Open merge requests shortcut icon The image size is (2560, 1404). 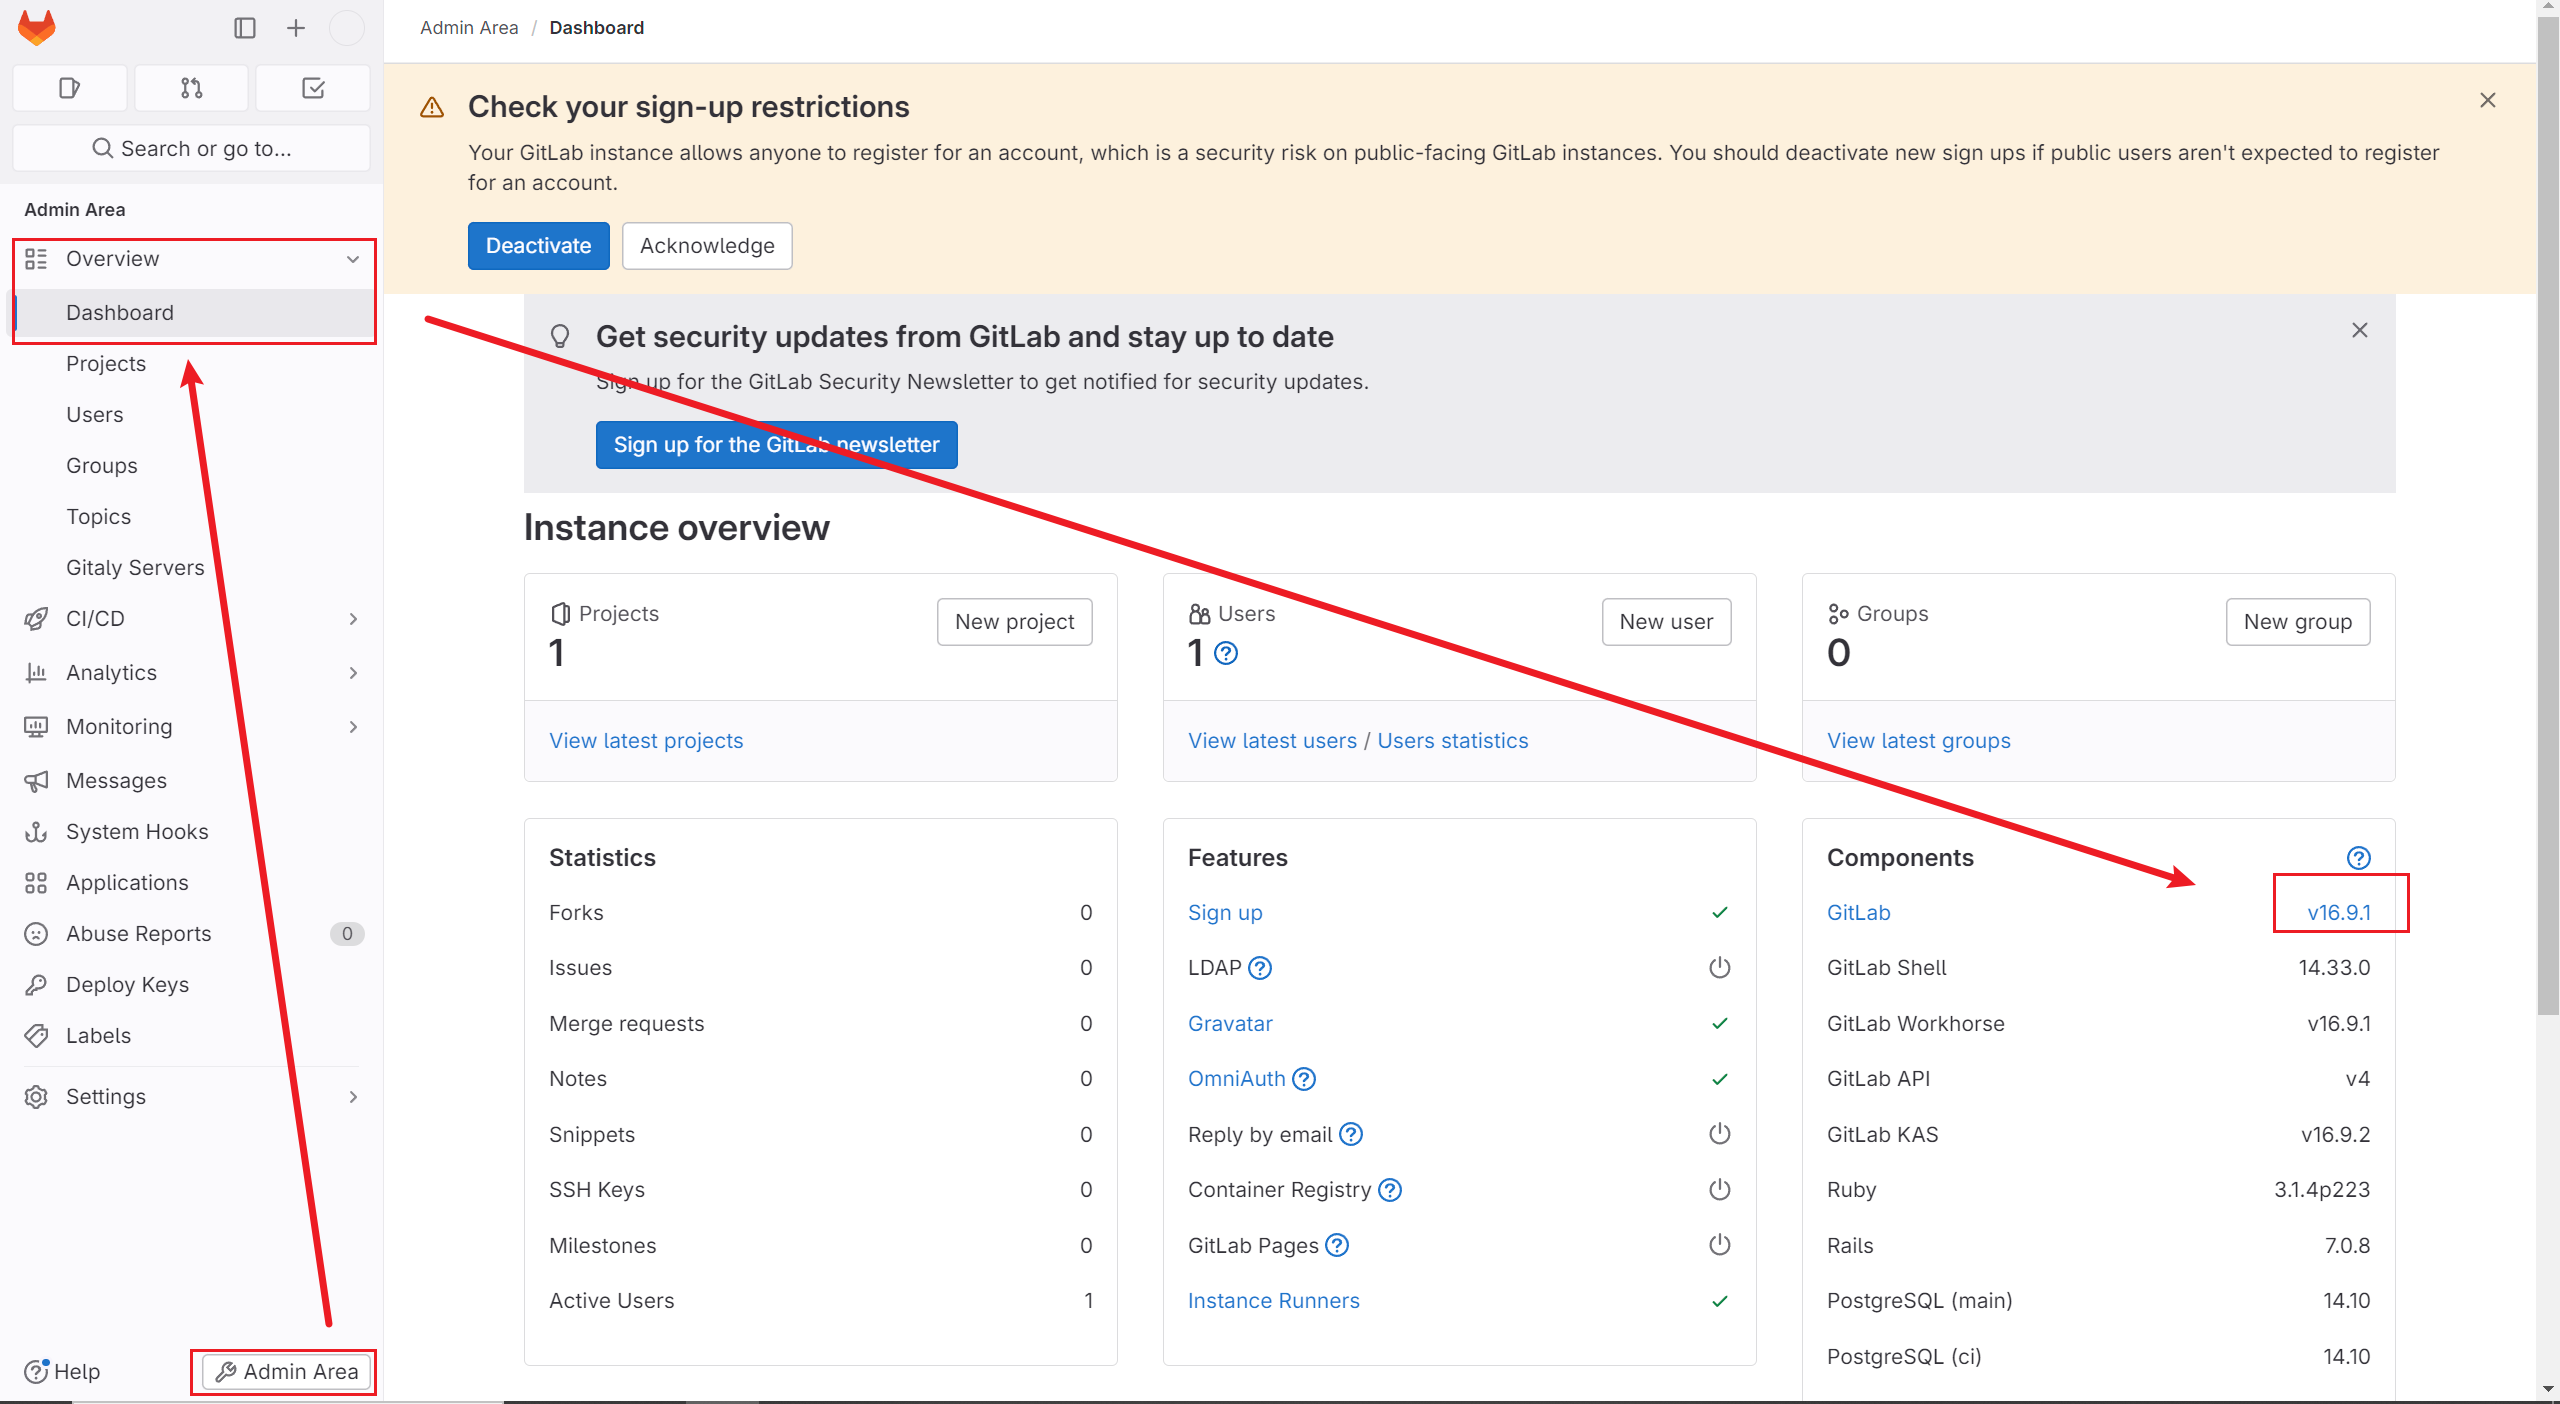click(x=192, y=88)
